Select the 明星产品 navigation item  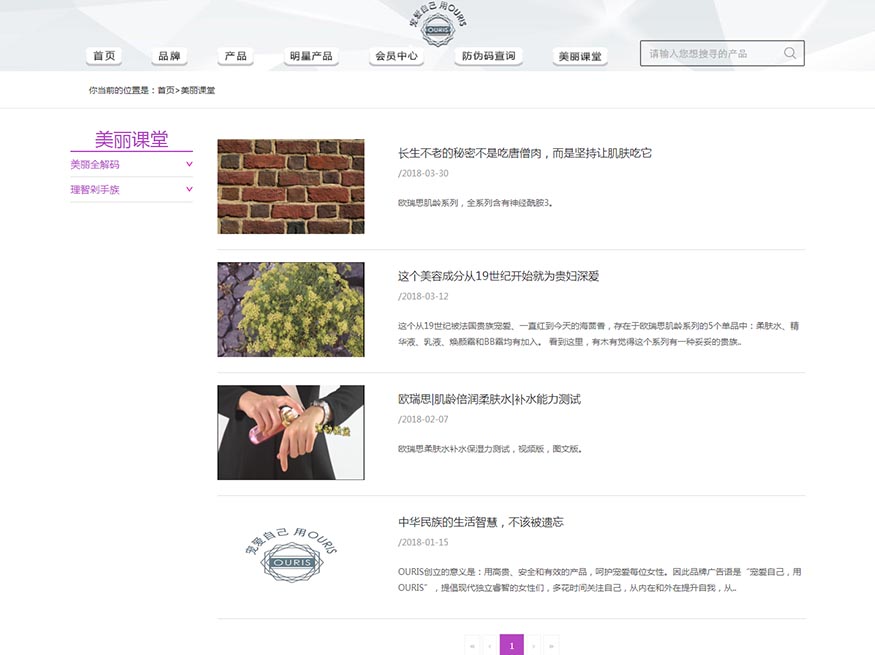(311, 56)
